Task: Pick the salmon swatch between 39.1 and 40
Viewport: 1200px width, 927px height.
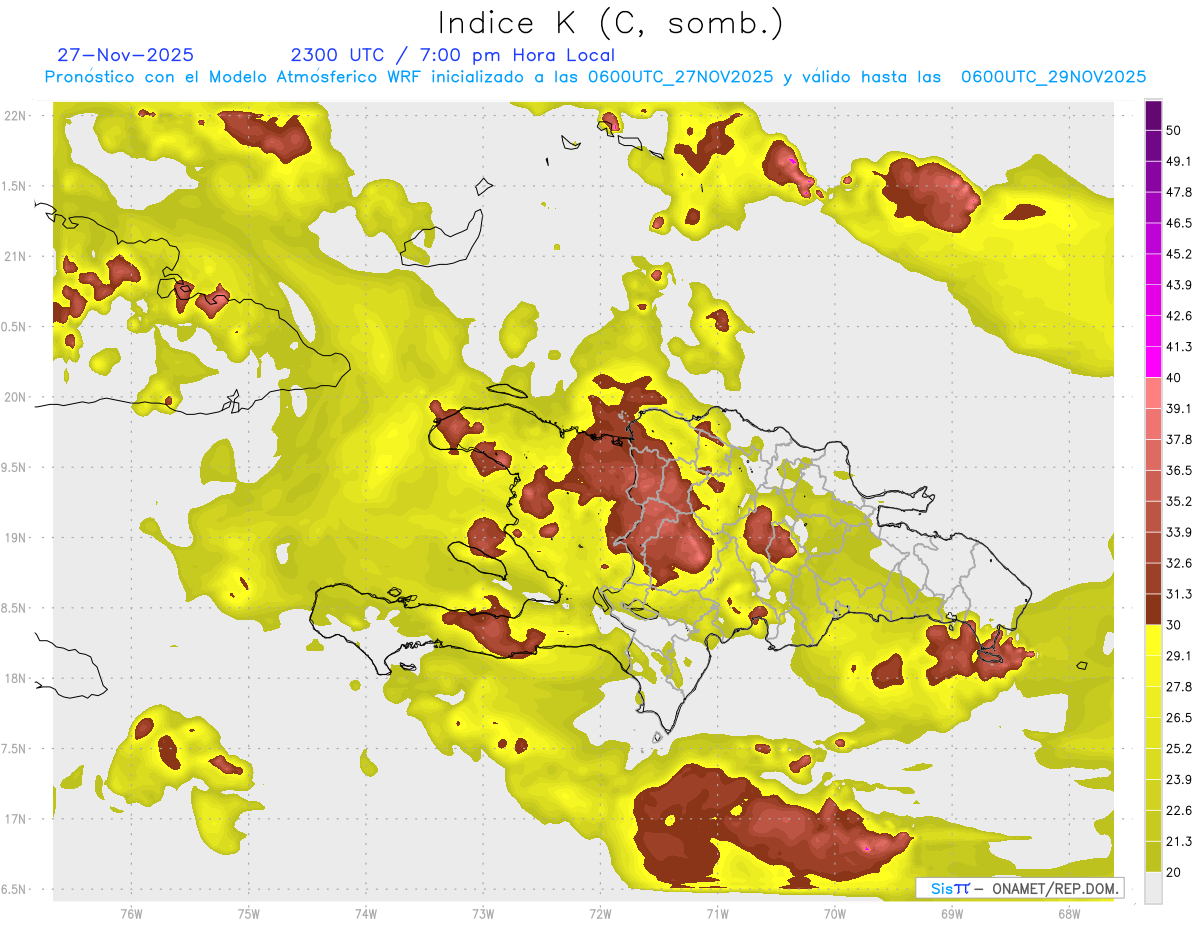Action: click(x=1153, y=393)
